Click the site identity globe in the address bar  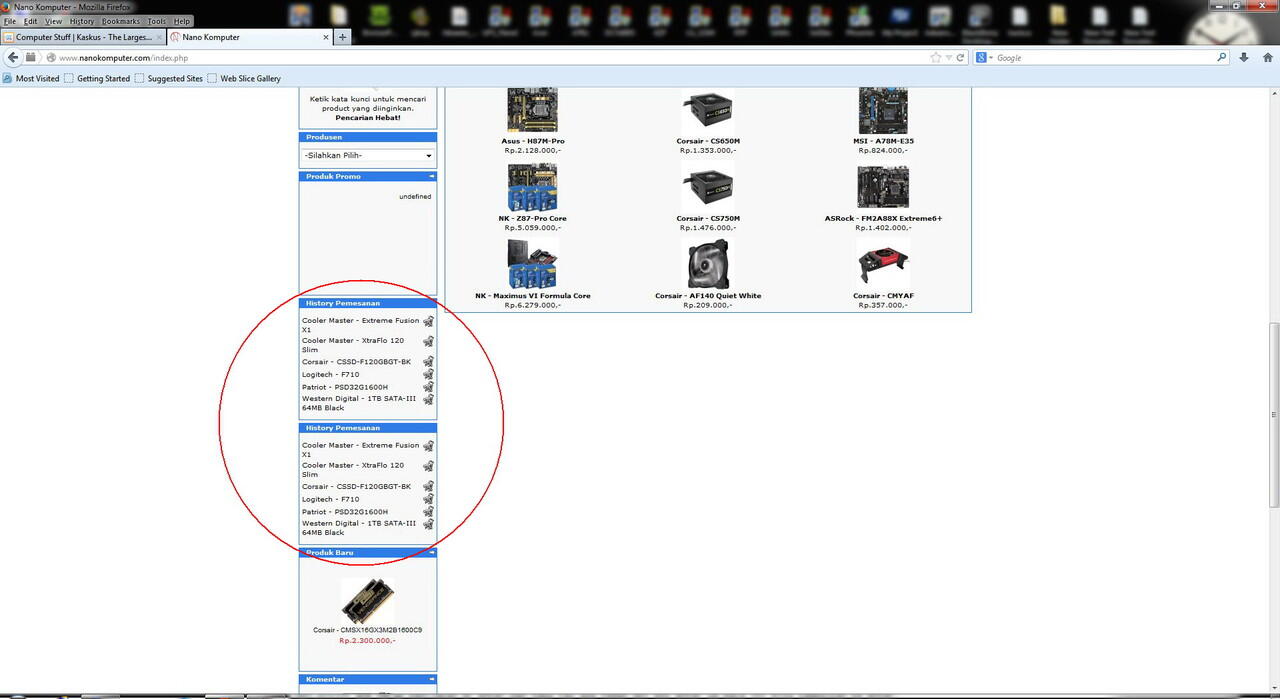click(x=51, y=58)
